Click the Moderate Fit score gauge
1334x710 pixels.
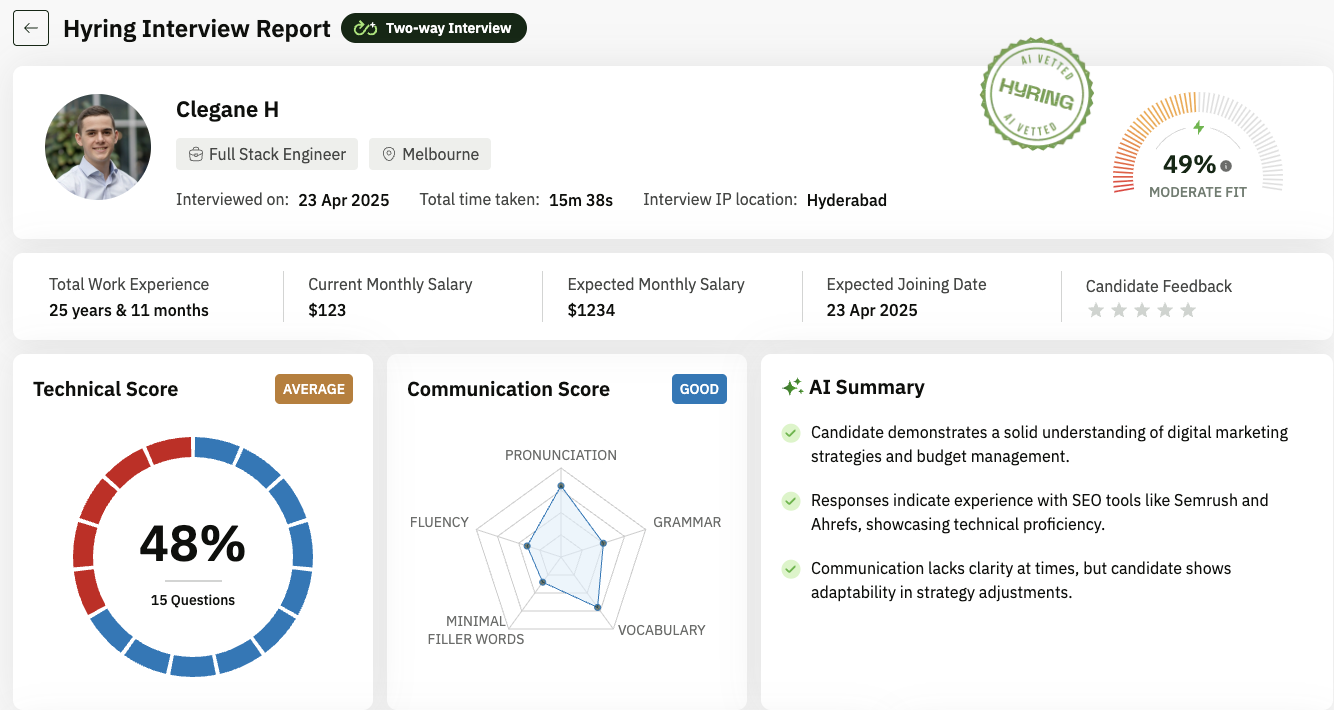1198,150
